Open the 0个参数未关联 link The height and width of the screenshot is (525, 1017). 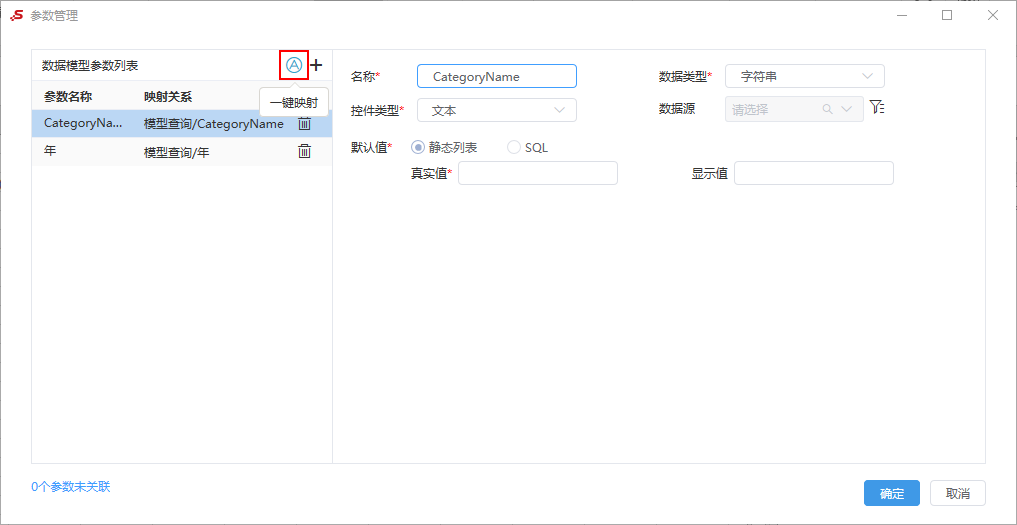coord(71,487)
